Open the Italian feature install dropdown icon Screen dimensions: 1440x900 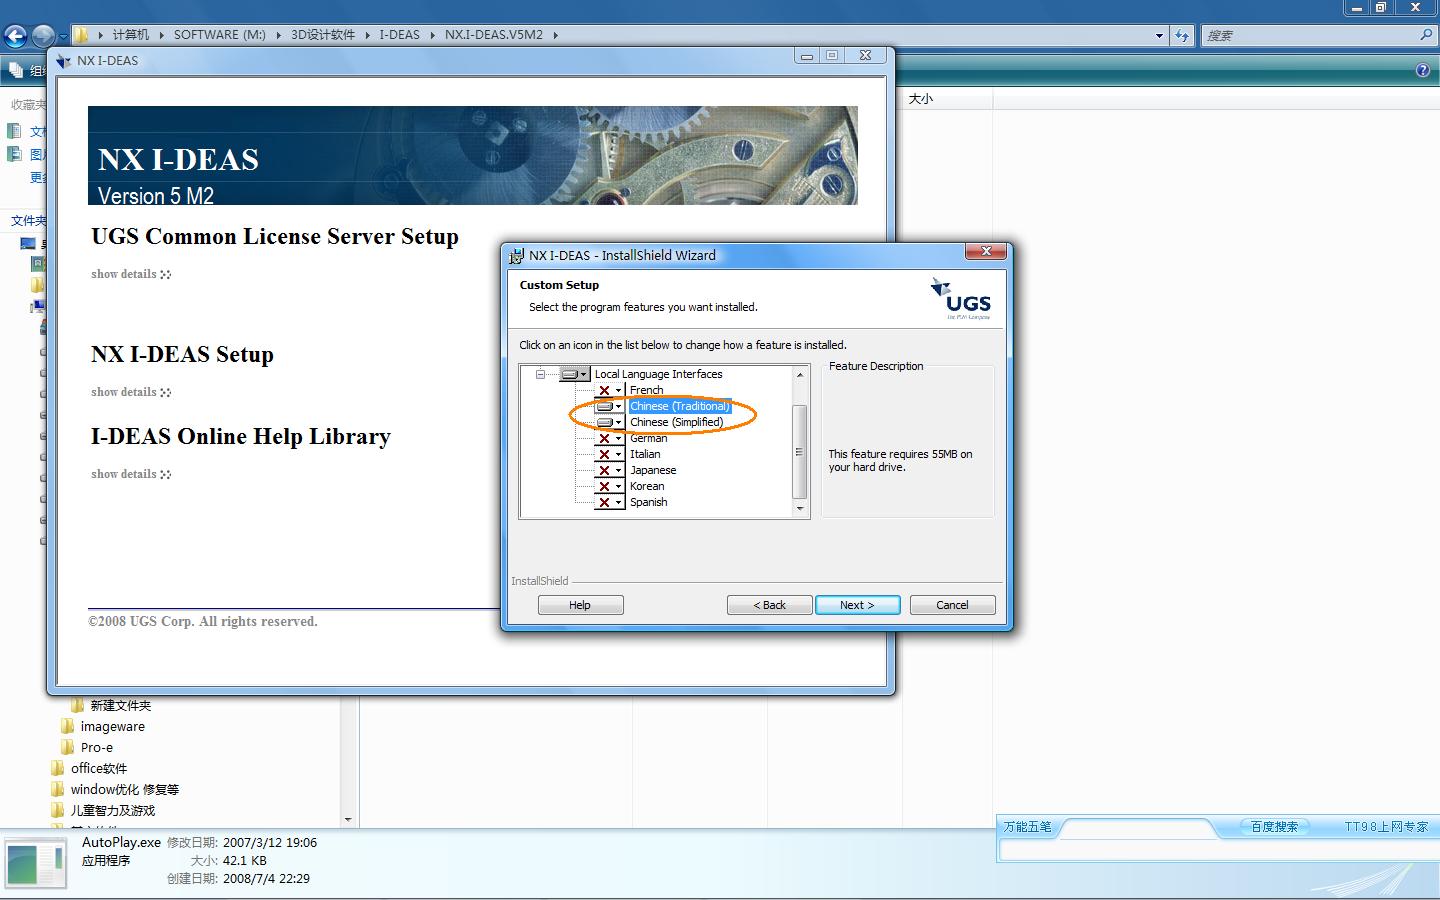[x=609, y=454]
